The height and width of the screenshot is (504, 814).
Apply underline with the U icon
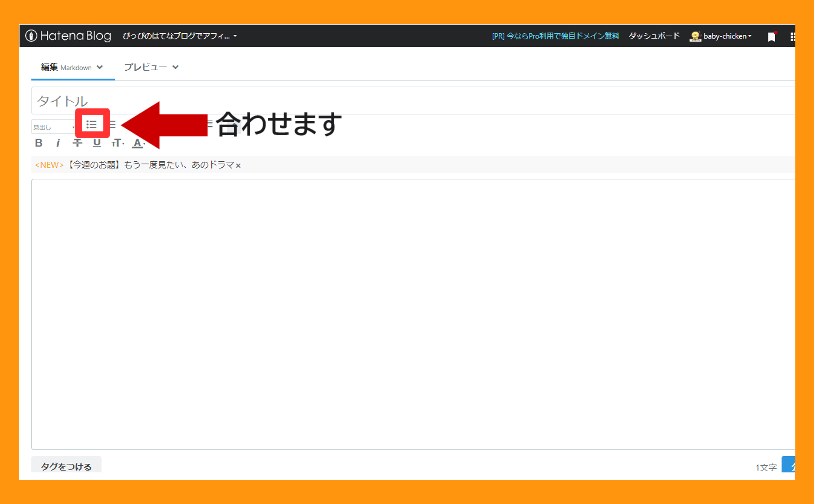click(97, 143)
